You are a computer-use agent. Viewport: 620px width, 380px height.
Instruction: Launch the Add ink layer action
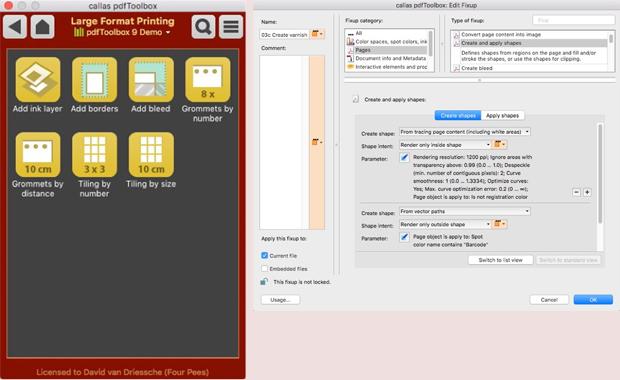pos(38,79)
